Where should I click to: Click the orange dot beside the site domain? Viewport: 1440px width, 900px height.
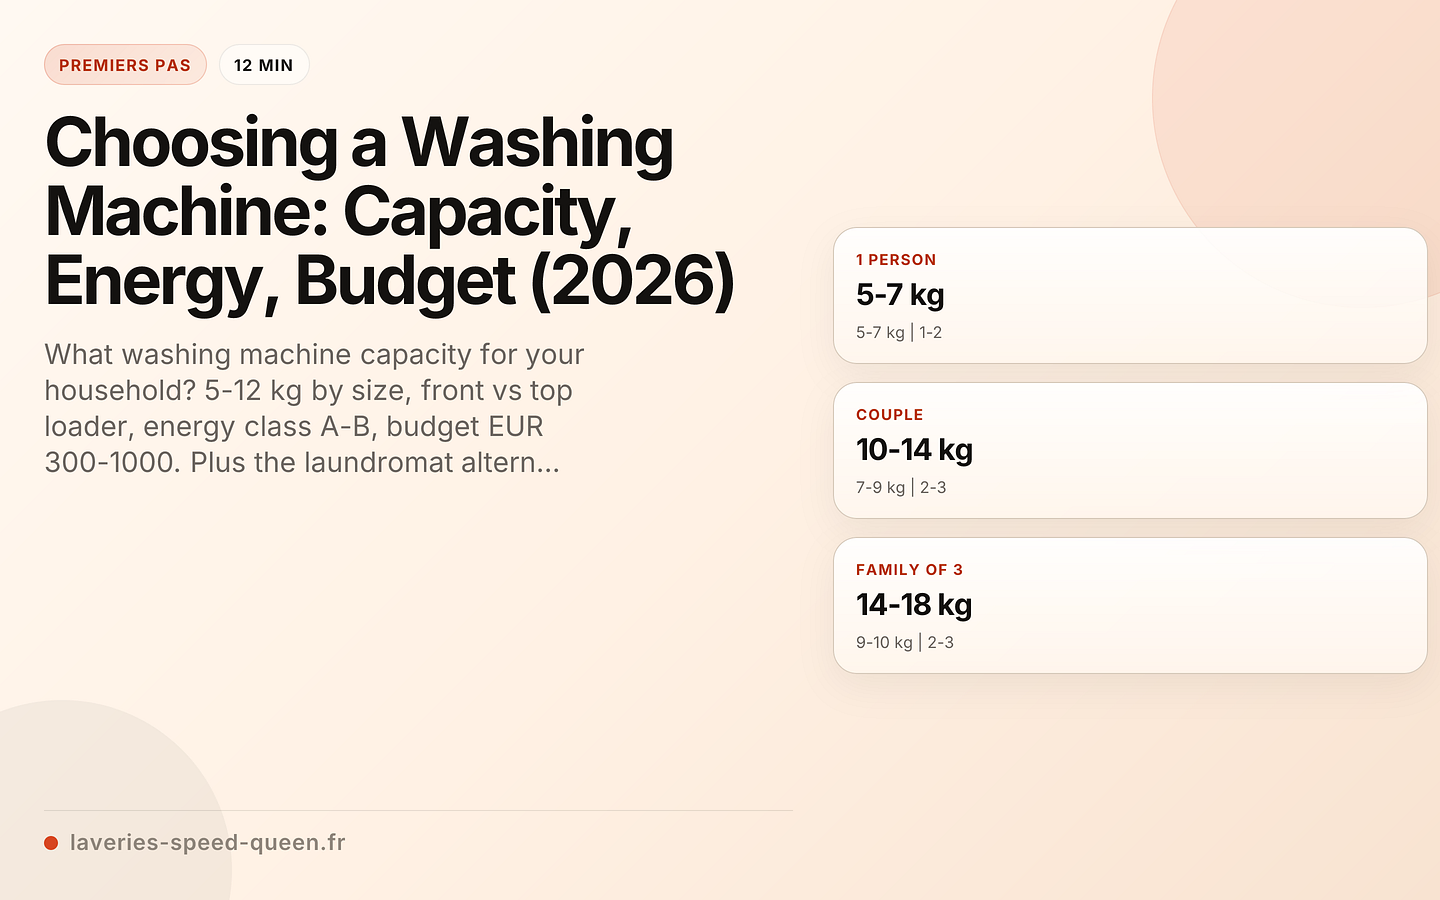coord(51,843)
